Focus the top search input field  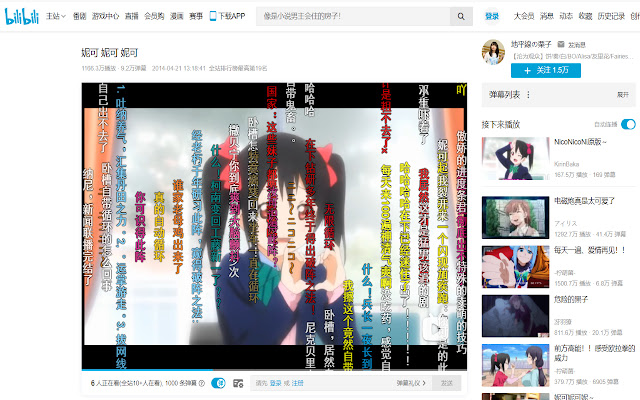353,16
